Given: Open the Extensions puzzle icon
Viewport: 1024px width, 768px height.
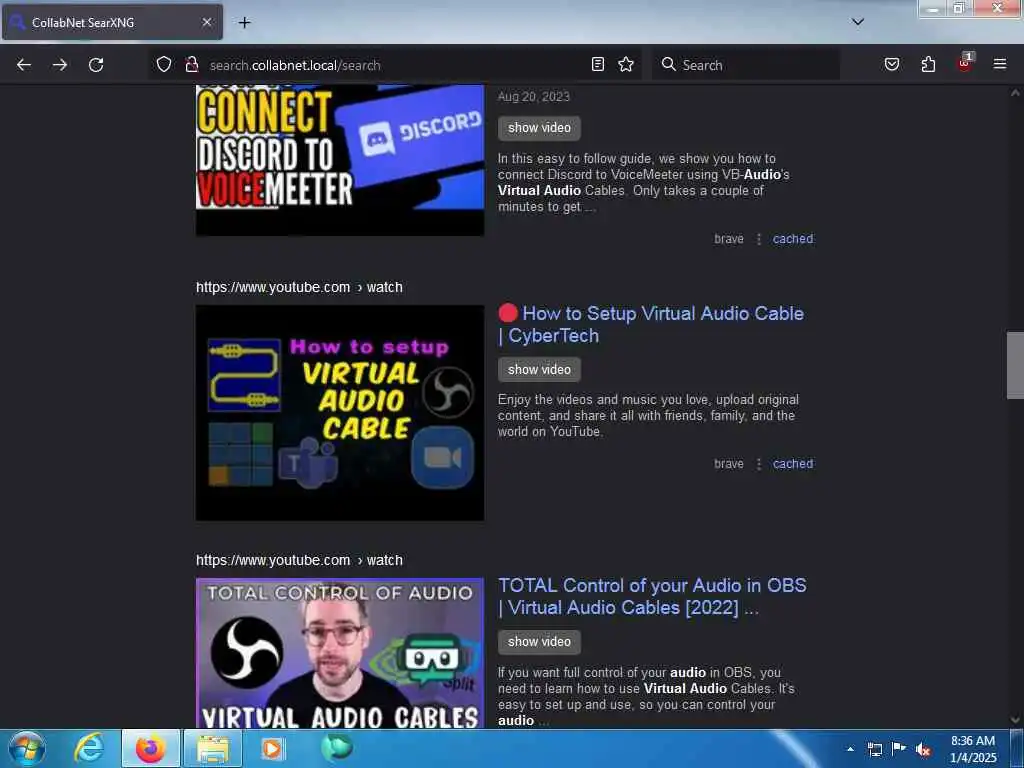Looking at the screenshot, I should pyautogui.click(x=928, y=64).
